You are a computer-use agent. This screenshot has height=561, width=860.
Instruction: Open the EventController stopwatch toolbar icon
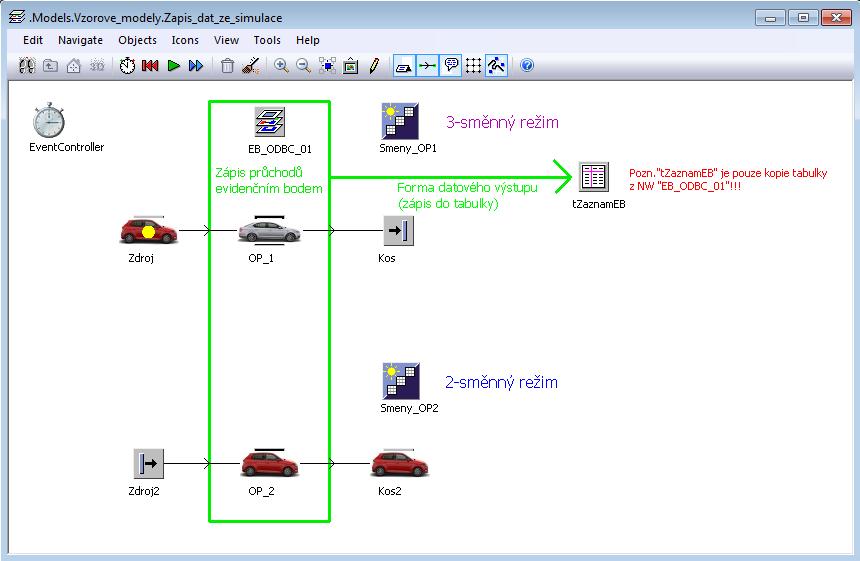[x=127, y=66]
